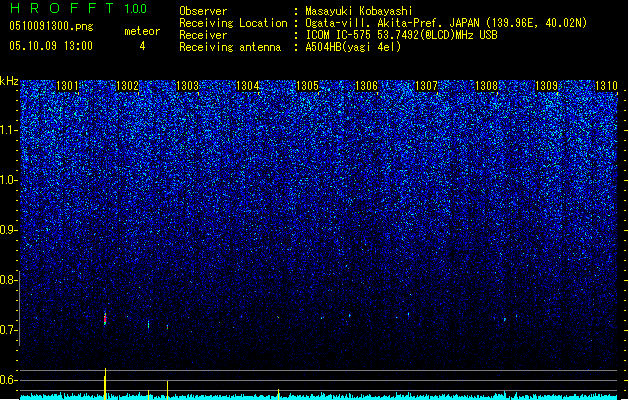Click the meteor label
The height and width of the screenshot is (400, 629).
142,31
